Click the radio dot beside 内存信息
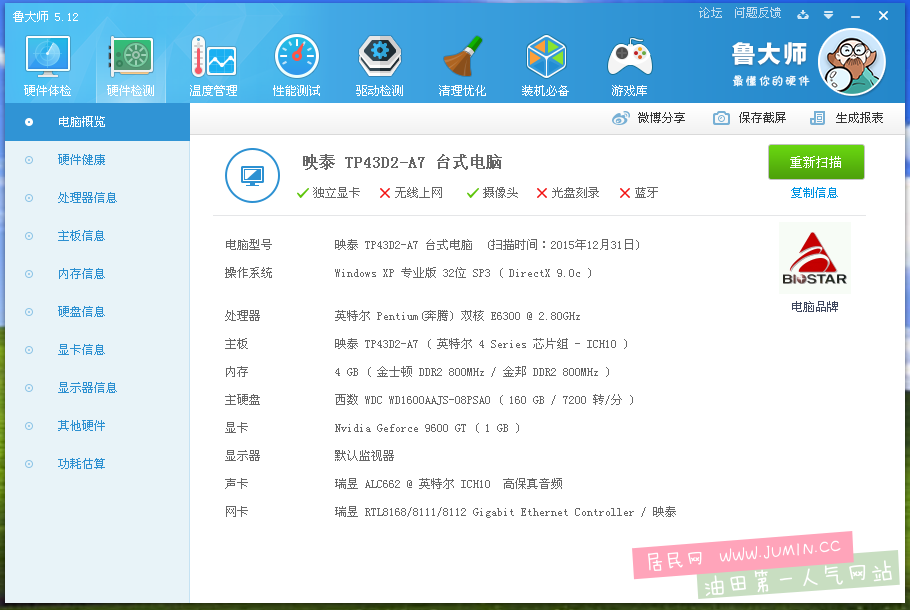The height and width of the screenshot is (610, 910). click(x=29, y=274)
